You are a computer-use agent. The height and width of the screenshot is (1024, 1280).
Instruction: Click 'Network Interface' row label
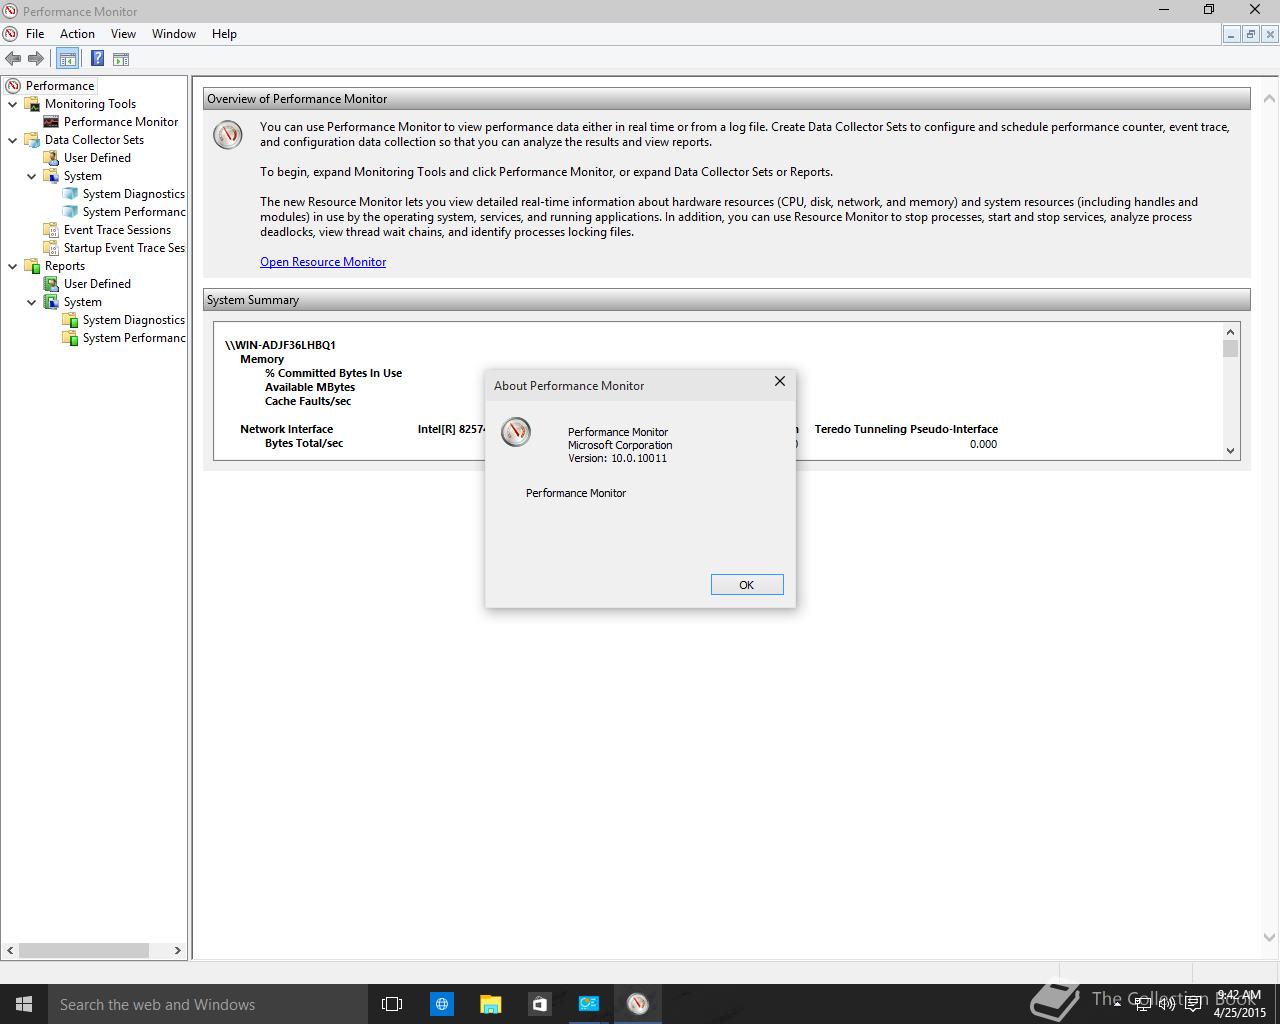click(x=286, y=429)
